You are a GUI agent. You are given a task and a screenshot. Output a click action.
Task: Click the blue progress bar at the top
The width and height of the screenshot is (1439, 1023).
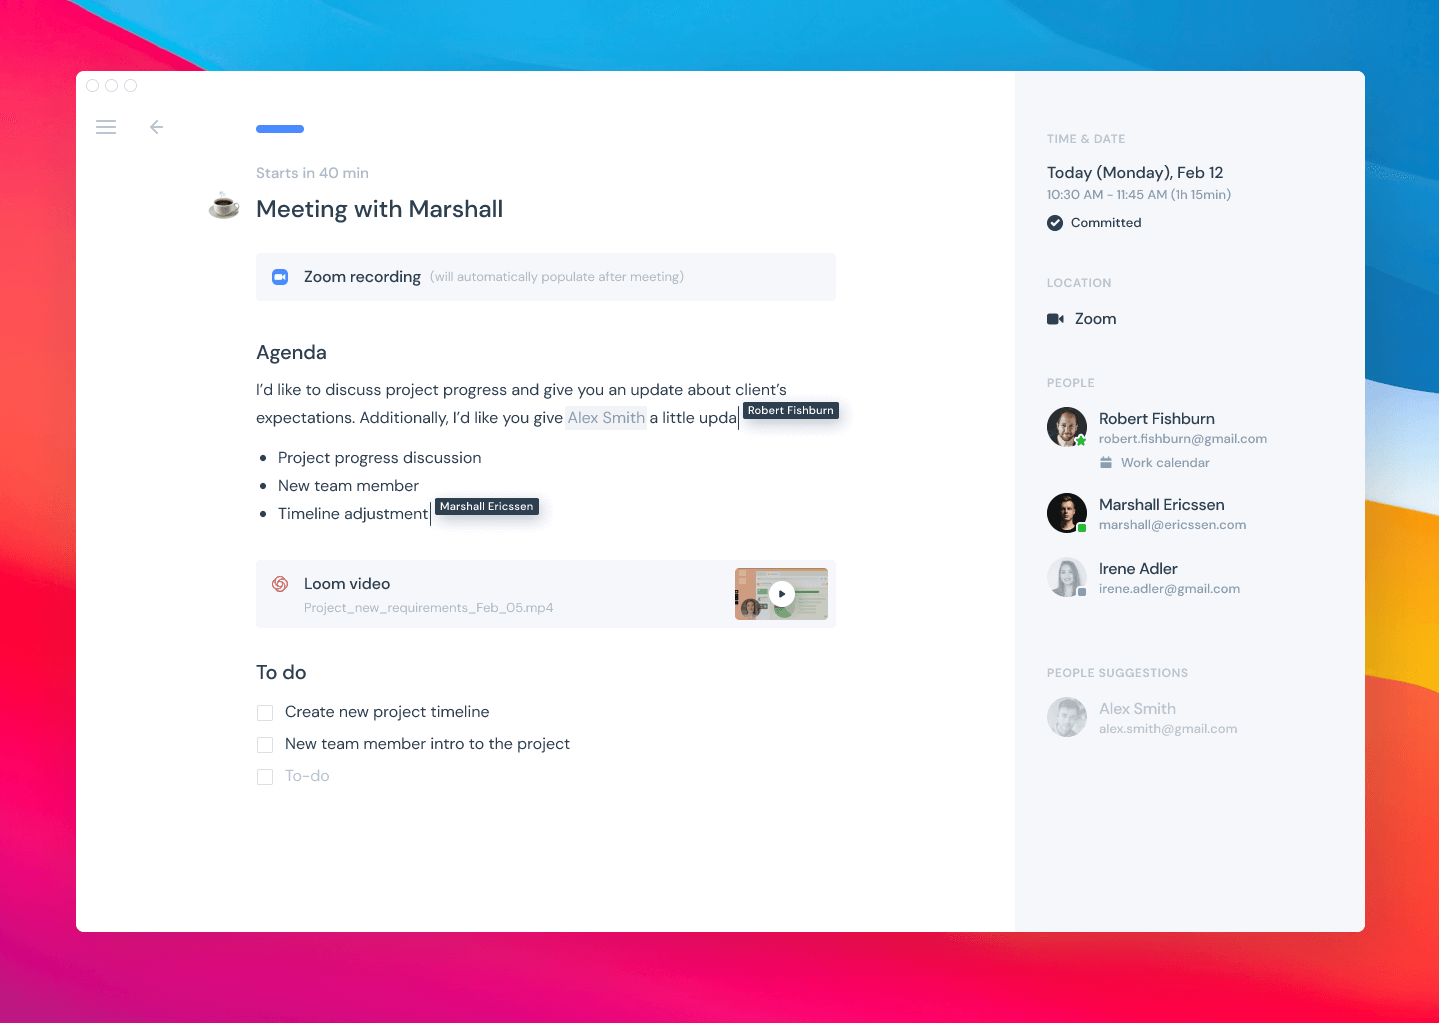tap(279, 128)
